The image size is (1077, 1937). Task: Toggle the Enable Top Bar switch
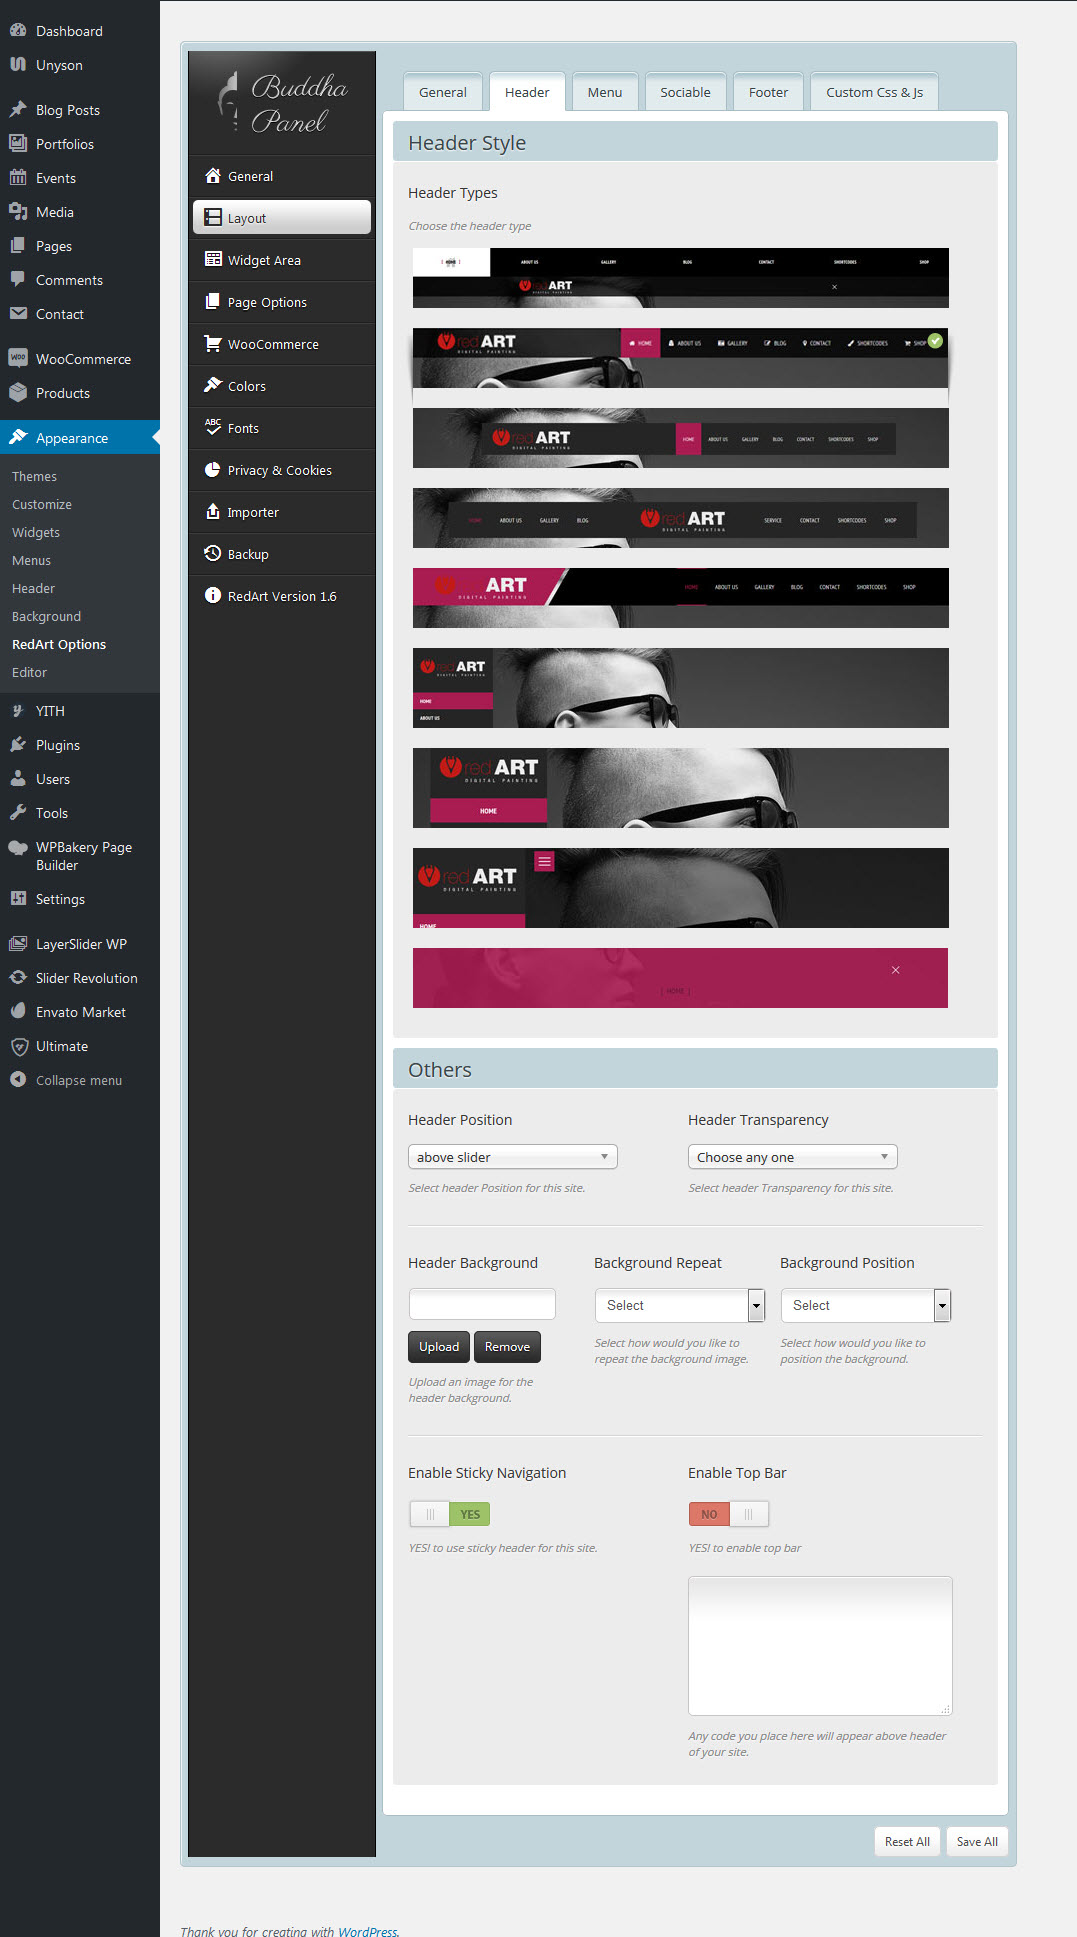pos(729,1514)
